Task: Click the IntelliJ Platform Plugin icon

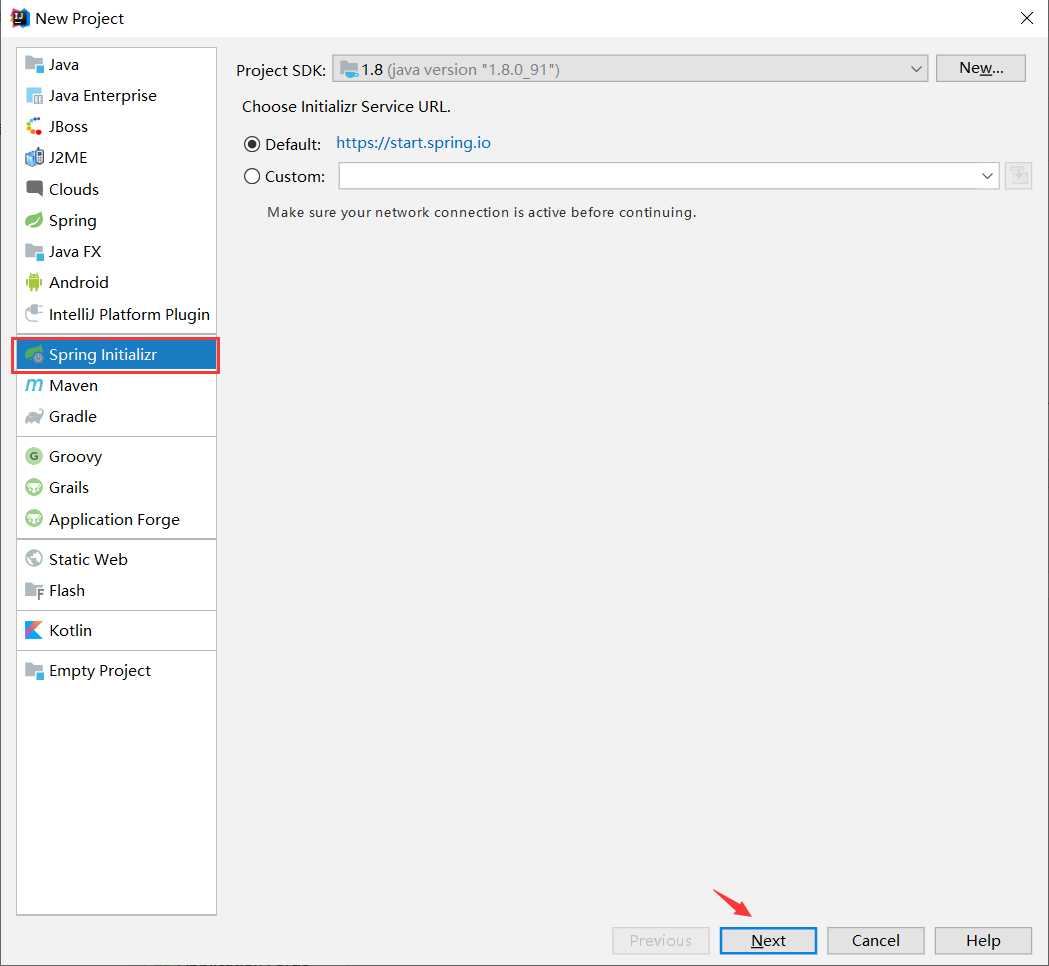Action: click(x=34, y=314)
